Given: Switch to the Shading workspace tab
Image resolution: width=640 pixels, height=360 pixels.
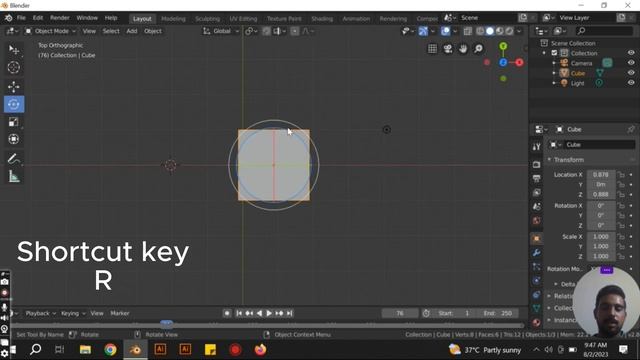Looking at the screenshot, I should (x=322, y=19).
